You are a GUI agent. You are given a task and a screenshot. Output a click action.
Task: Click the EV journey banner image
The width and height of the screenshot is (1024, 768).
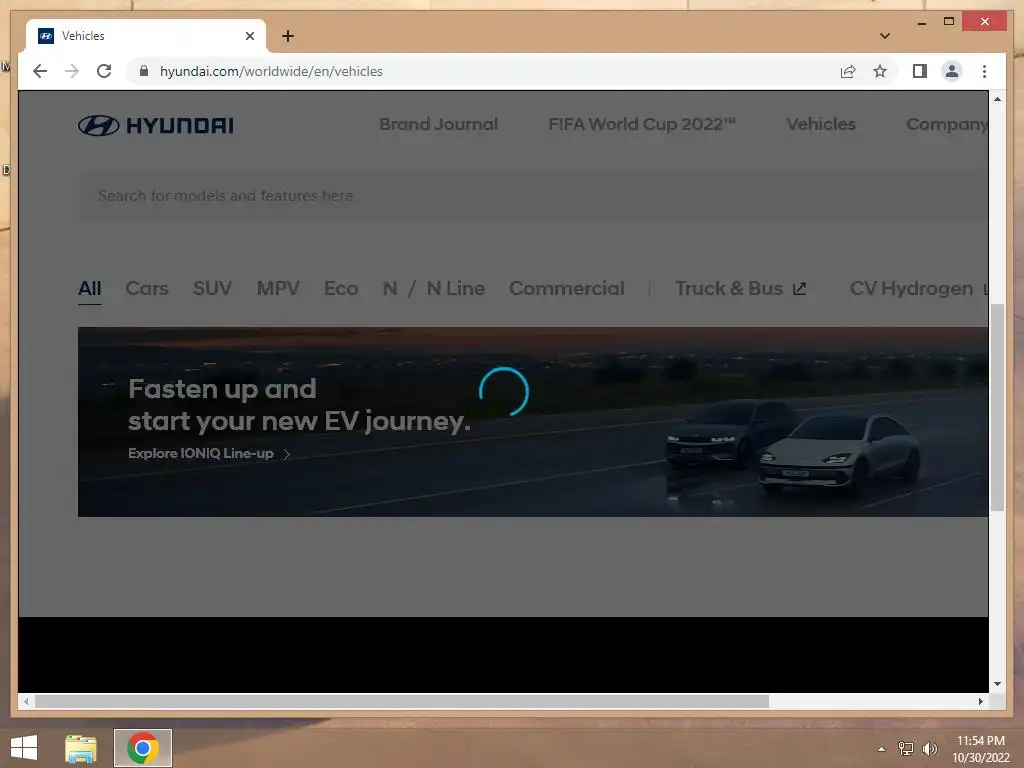point(533,422)
